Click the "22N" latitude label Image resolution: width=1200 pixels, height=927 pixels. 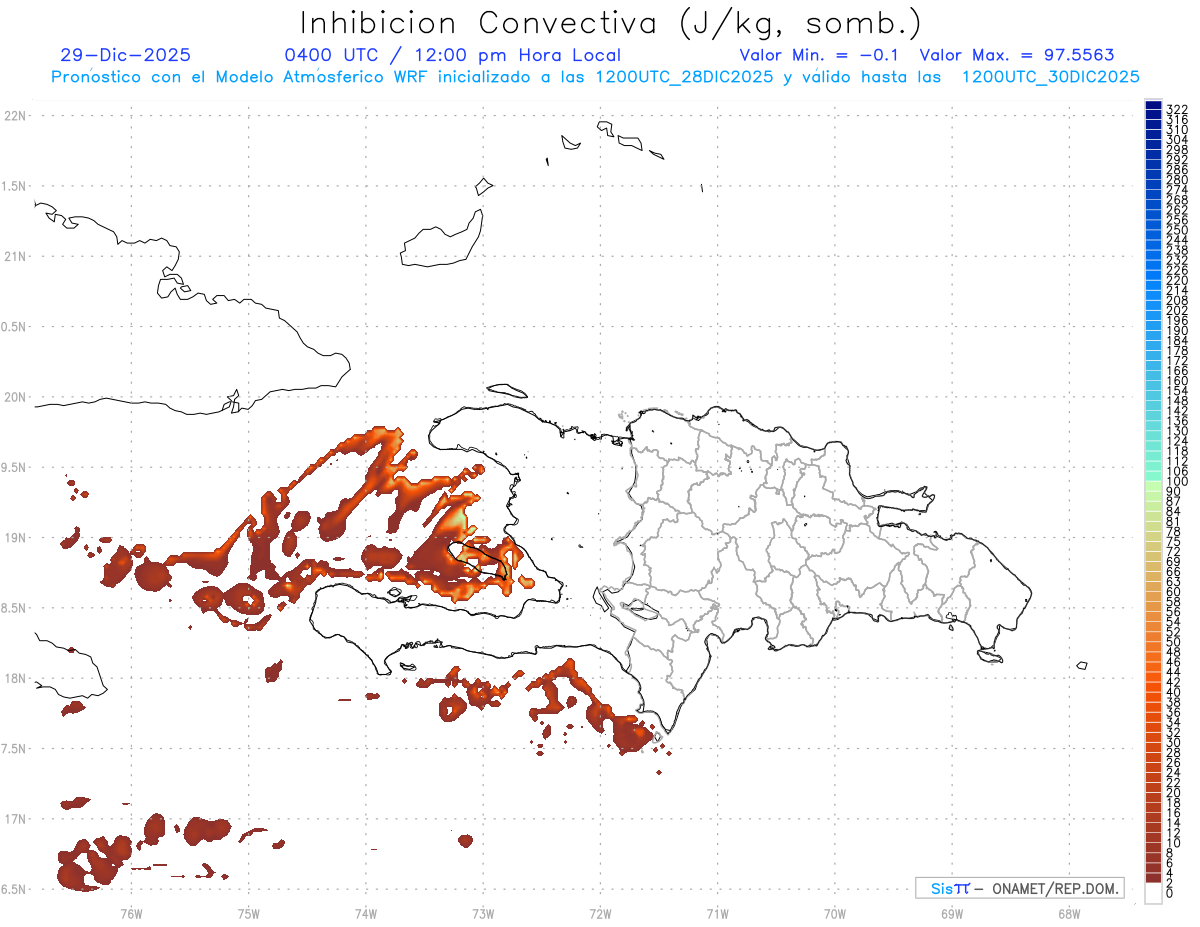click(x=14, y=116)
